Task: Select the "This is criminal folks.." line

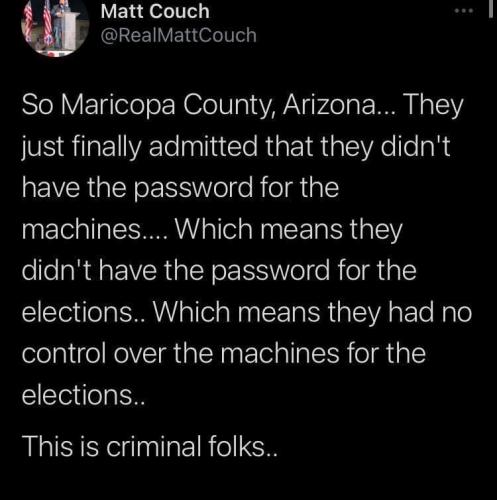Action: (150, 447)
